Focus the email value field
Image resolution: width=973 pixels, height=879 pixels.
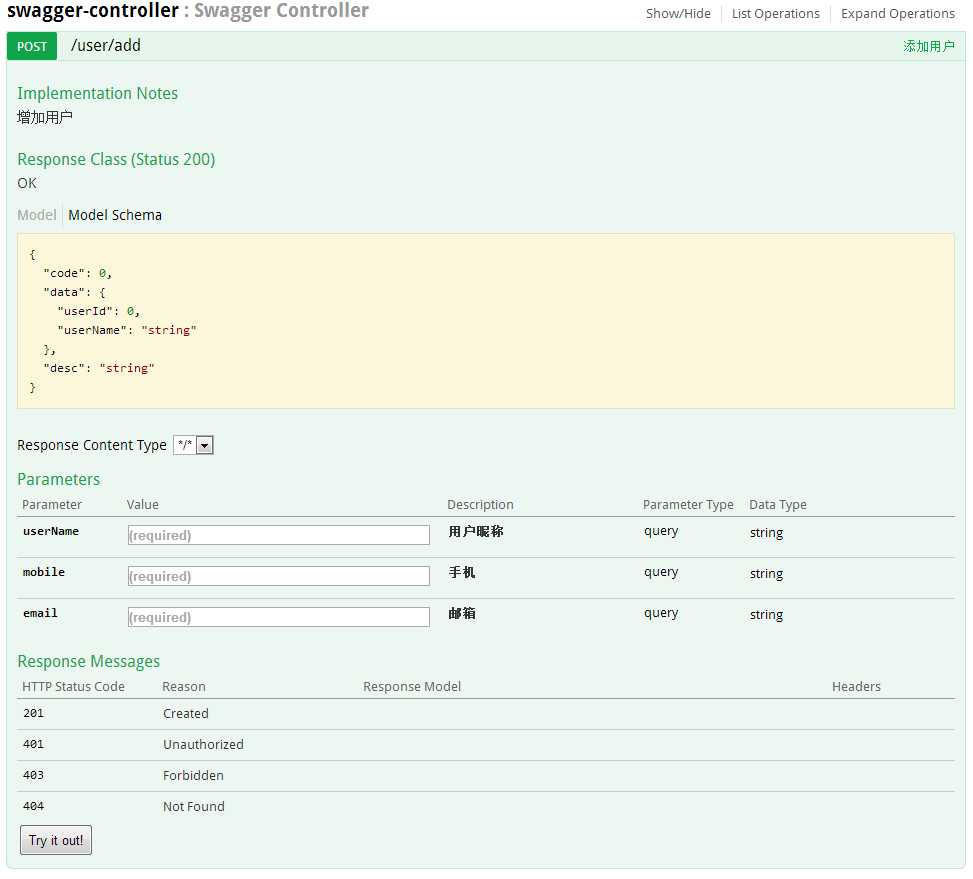(x=279, y=617)
